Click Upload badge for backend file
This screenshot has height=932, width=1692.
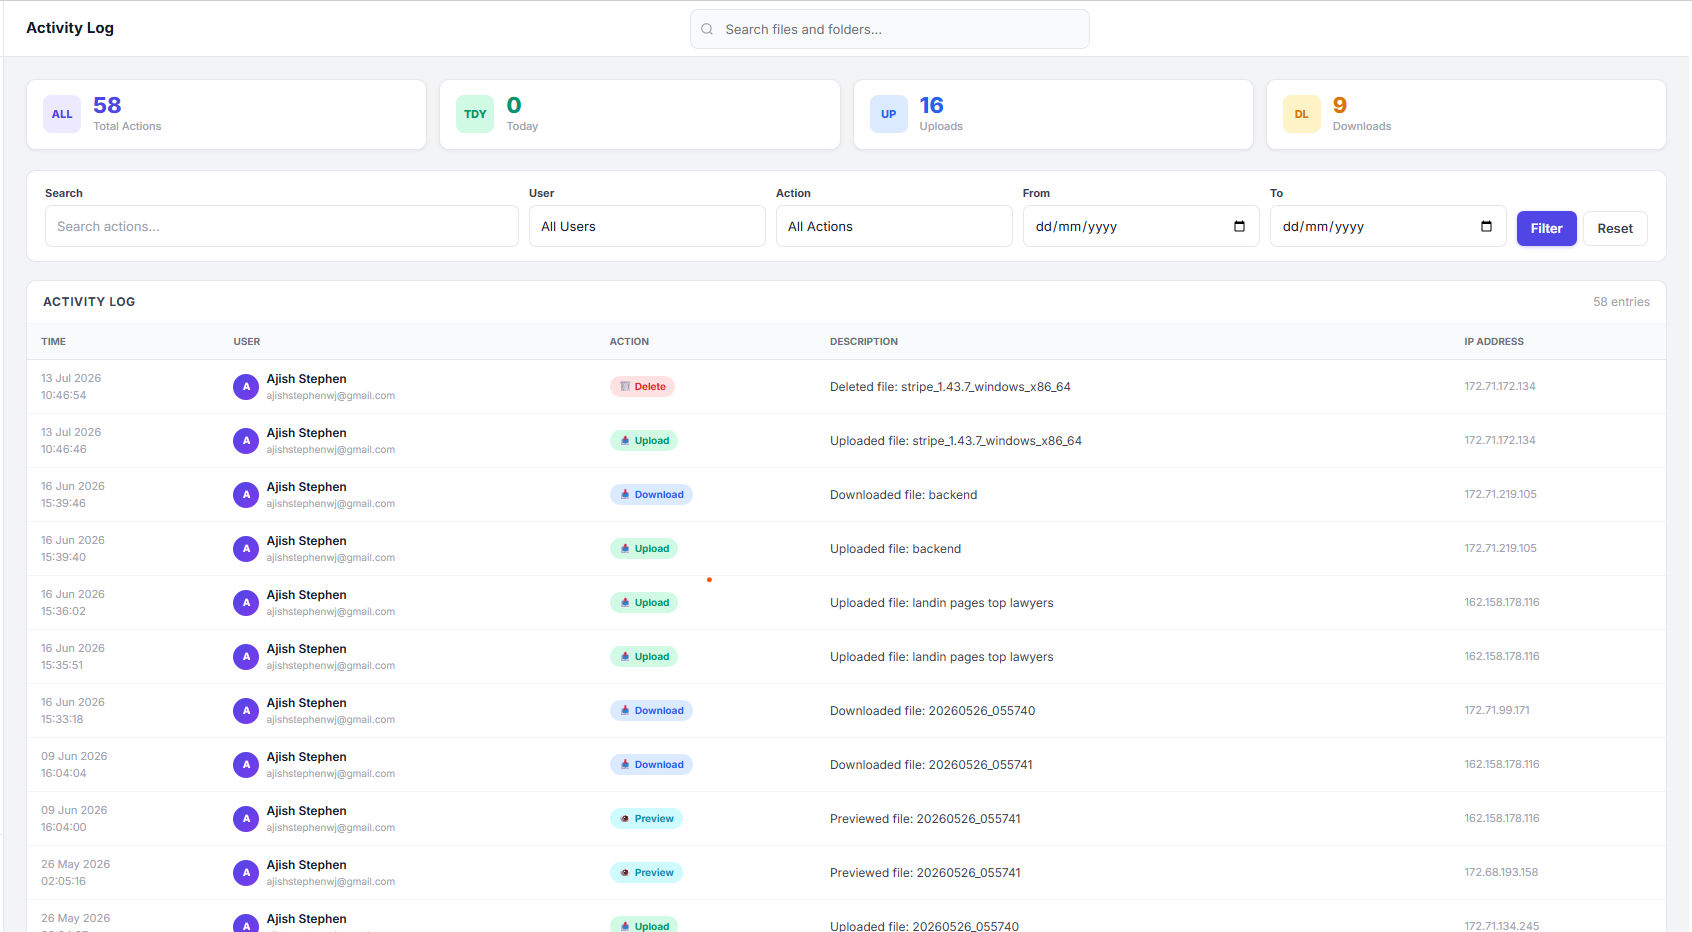pos(644,548)
